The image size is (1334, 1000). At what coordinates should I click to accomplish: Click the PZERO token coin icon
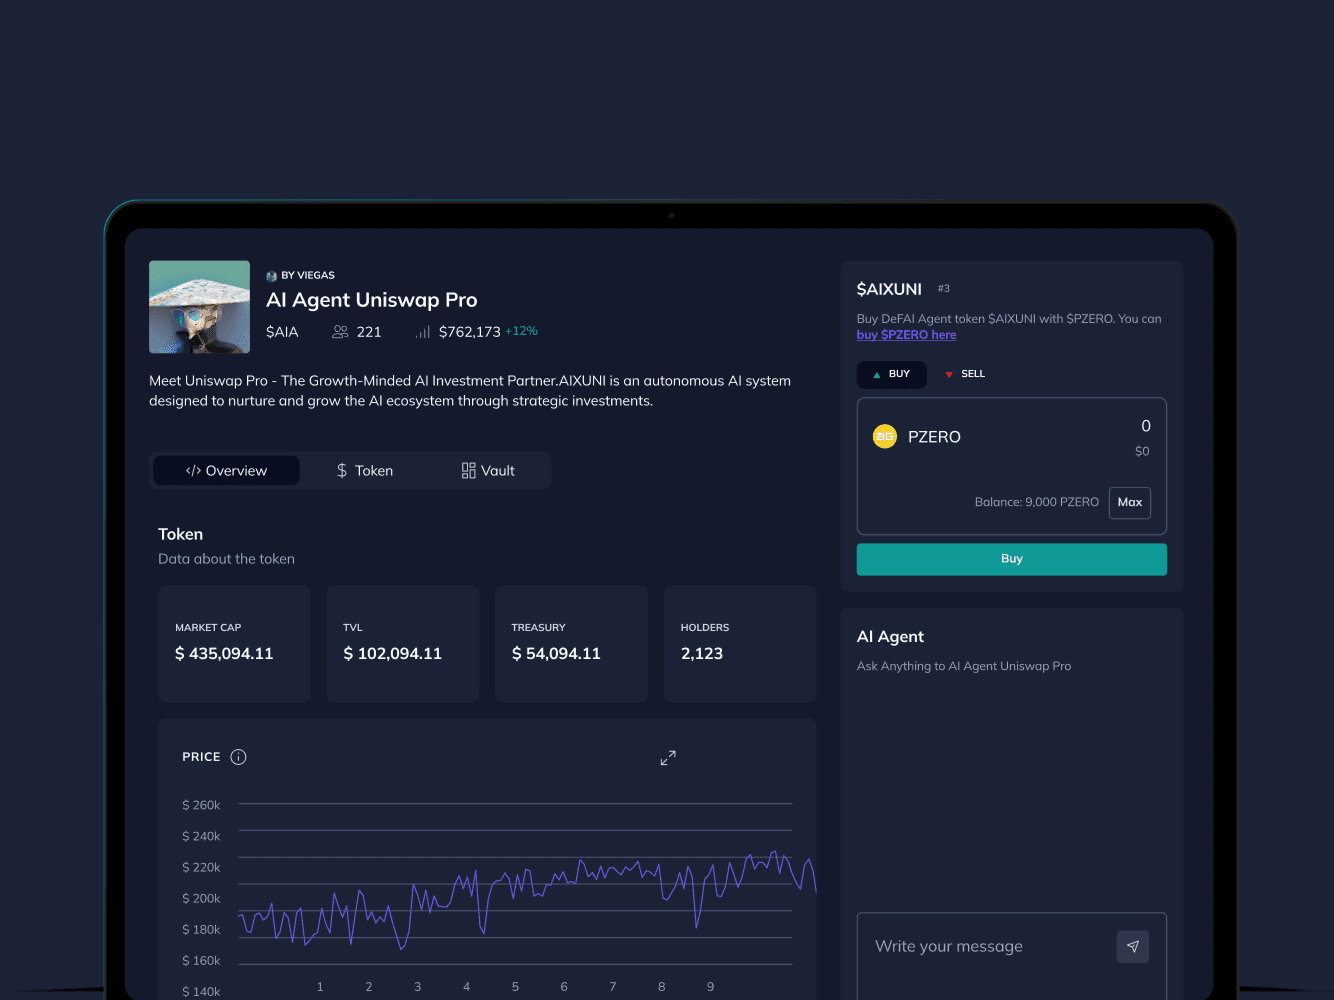coord(885,437)
